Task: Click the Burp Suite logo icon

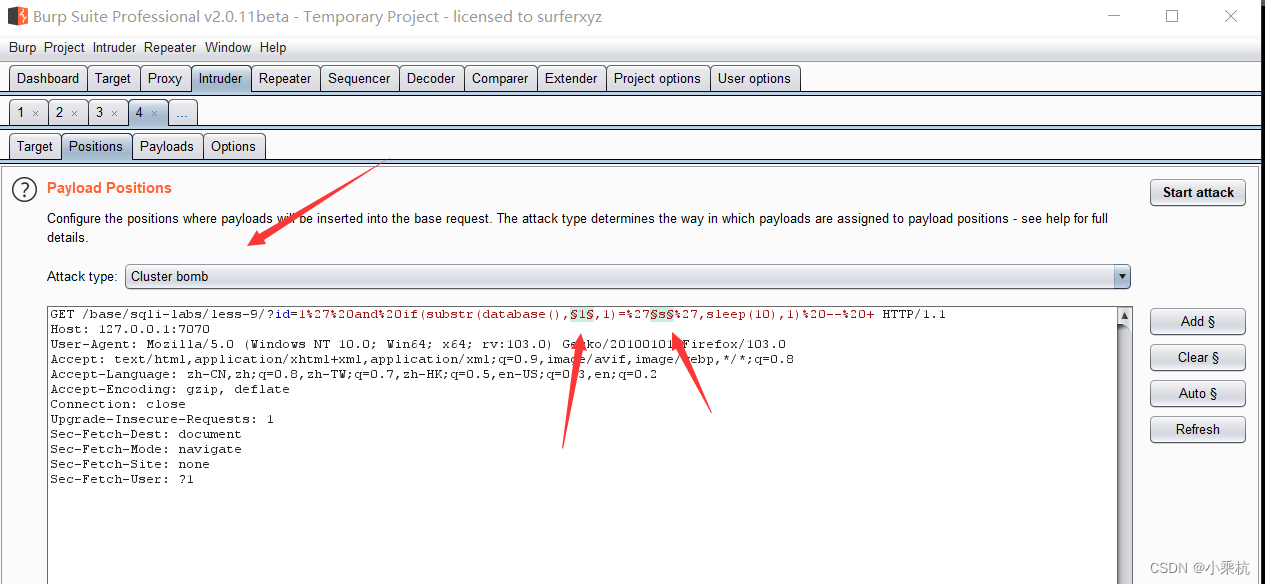Action: 17,17
